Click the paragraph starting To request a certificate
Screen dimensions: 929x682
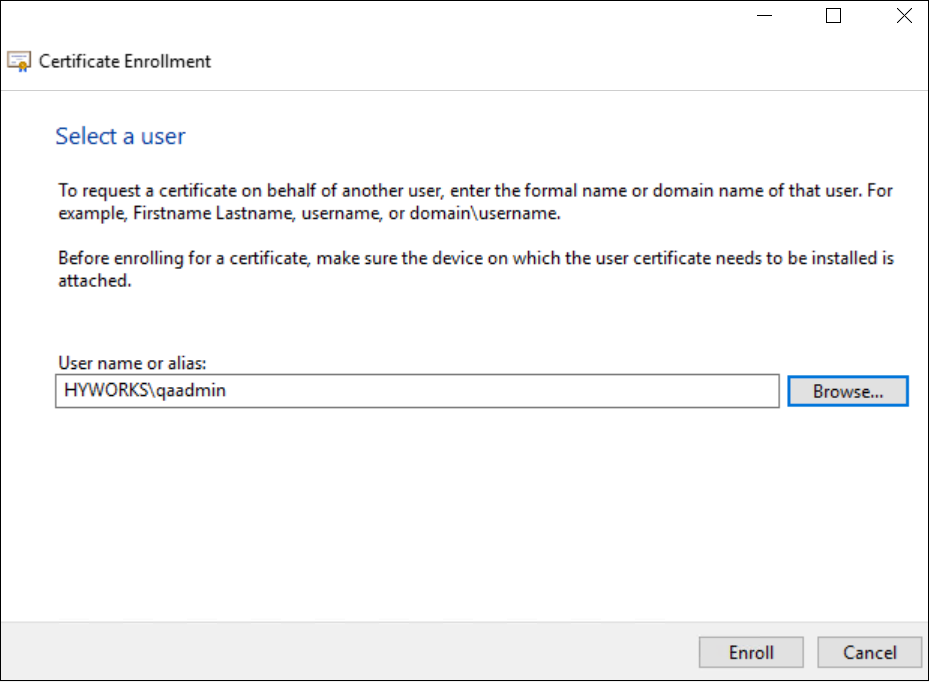[x=475, y=201]
